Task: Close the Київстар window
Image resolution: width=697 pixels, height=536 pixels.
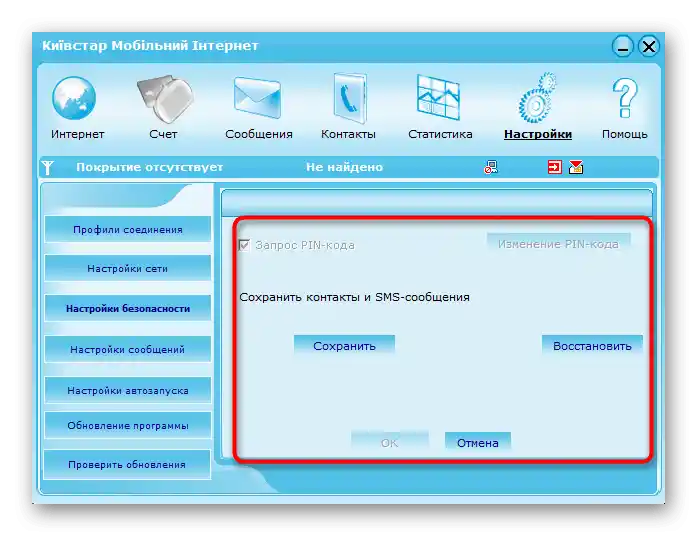Action: 649,46
